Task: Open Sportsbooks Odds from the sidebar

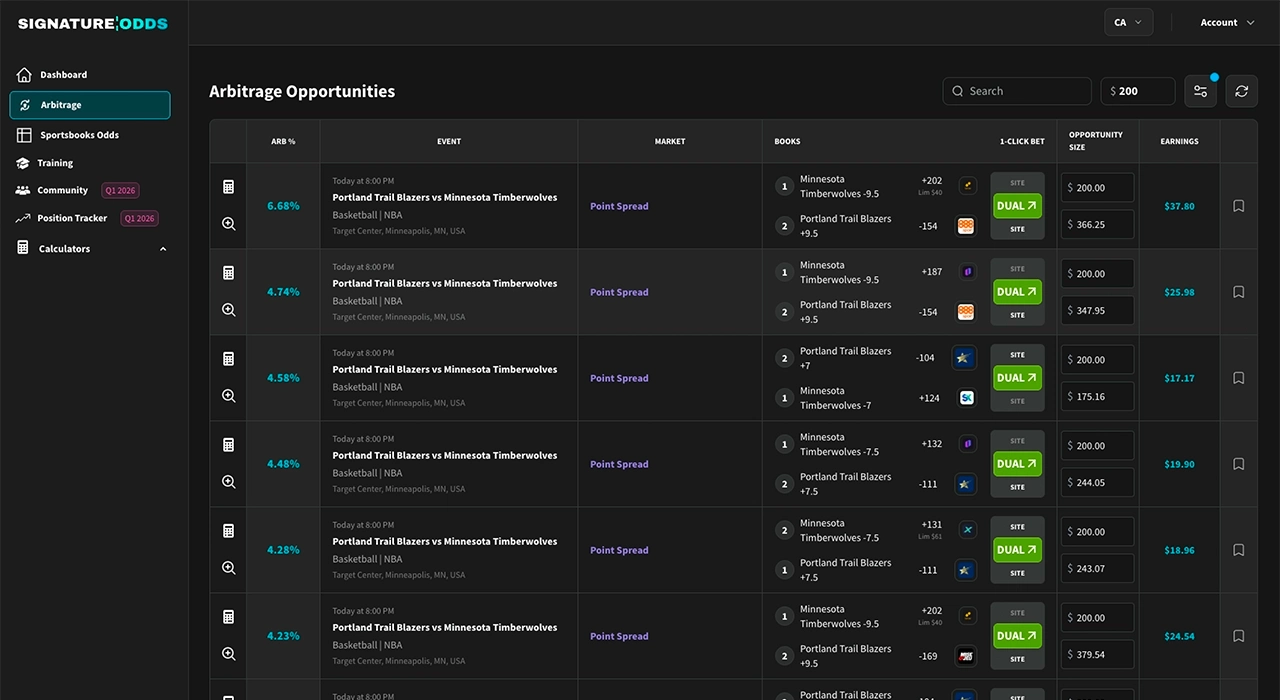Action: (79, 135)
